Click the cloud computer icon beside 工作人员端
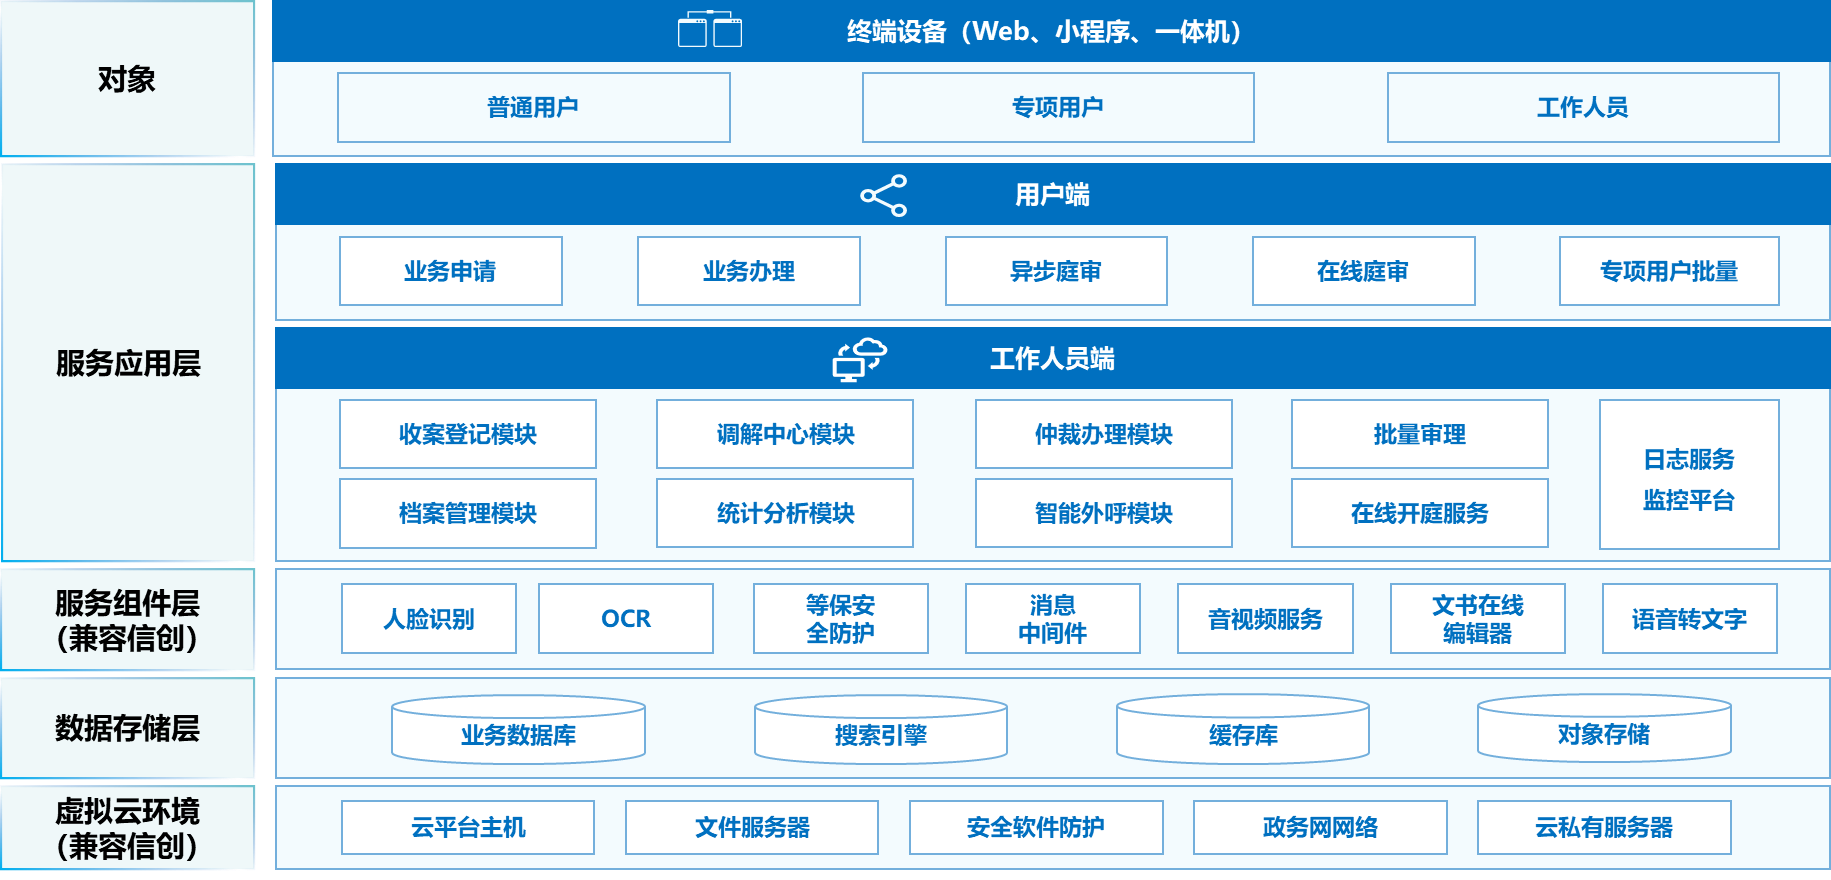This screenshot has height=880, width=1831. coord(859,359)
